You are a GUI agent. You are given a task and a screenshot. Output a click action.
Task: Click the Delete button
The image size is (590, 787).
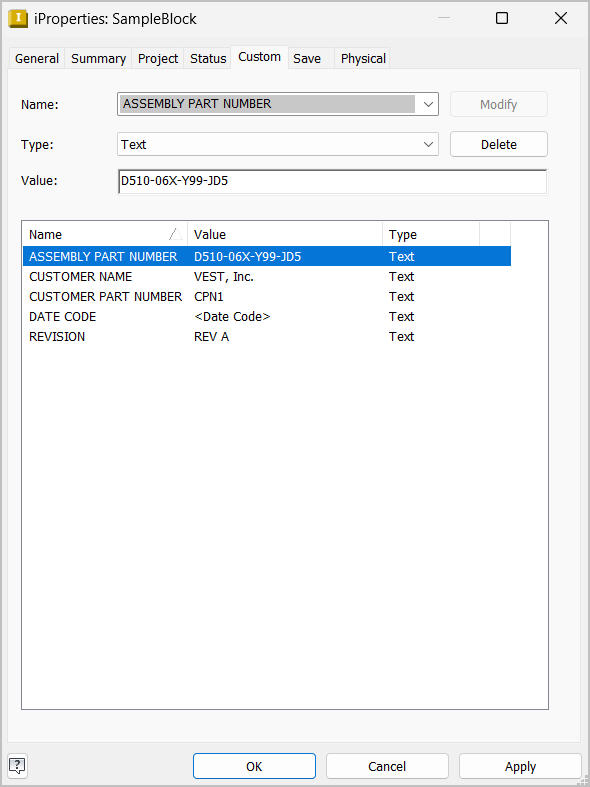pyautogui.click(x=499, y=145)
